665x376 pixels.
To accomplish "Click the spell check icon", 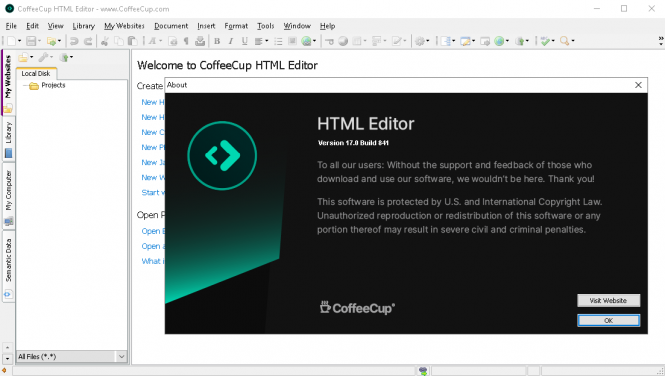I will (x=545, y=41).
